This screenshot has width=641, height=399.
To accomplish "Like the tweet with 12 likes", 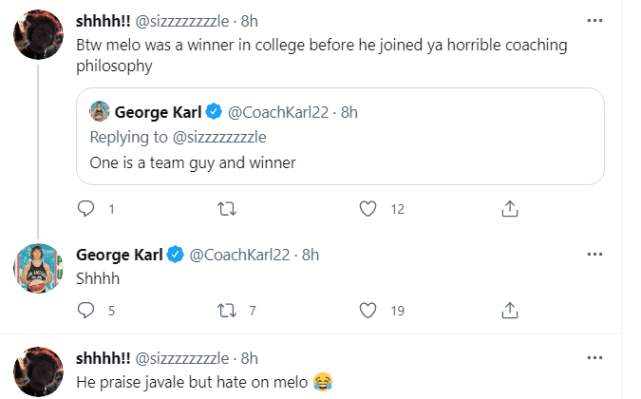I will pyautogui.click(x=368, y=209).
